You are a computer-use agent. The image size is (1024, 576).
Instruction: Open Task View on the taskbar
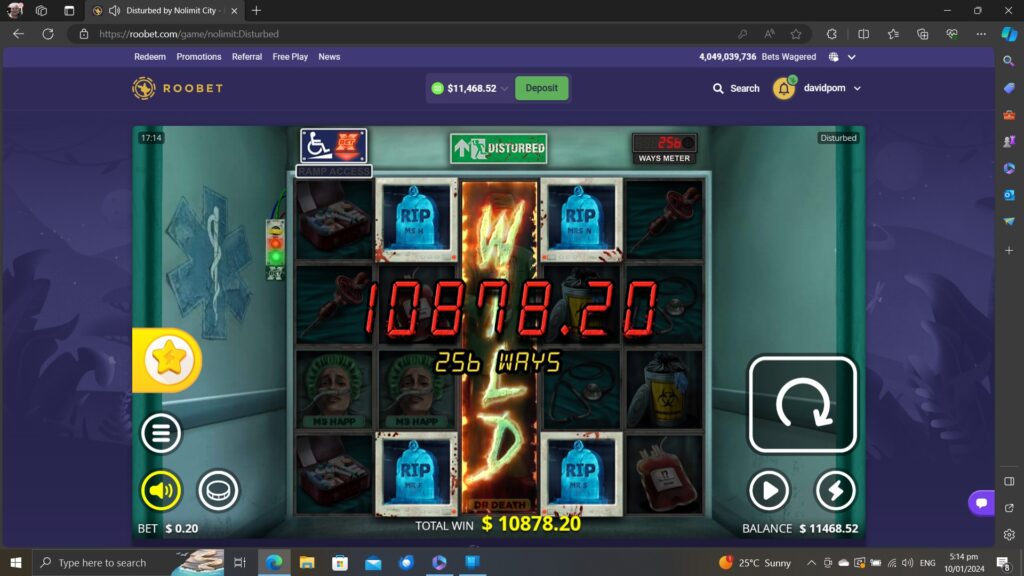[240, 562]
